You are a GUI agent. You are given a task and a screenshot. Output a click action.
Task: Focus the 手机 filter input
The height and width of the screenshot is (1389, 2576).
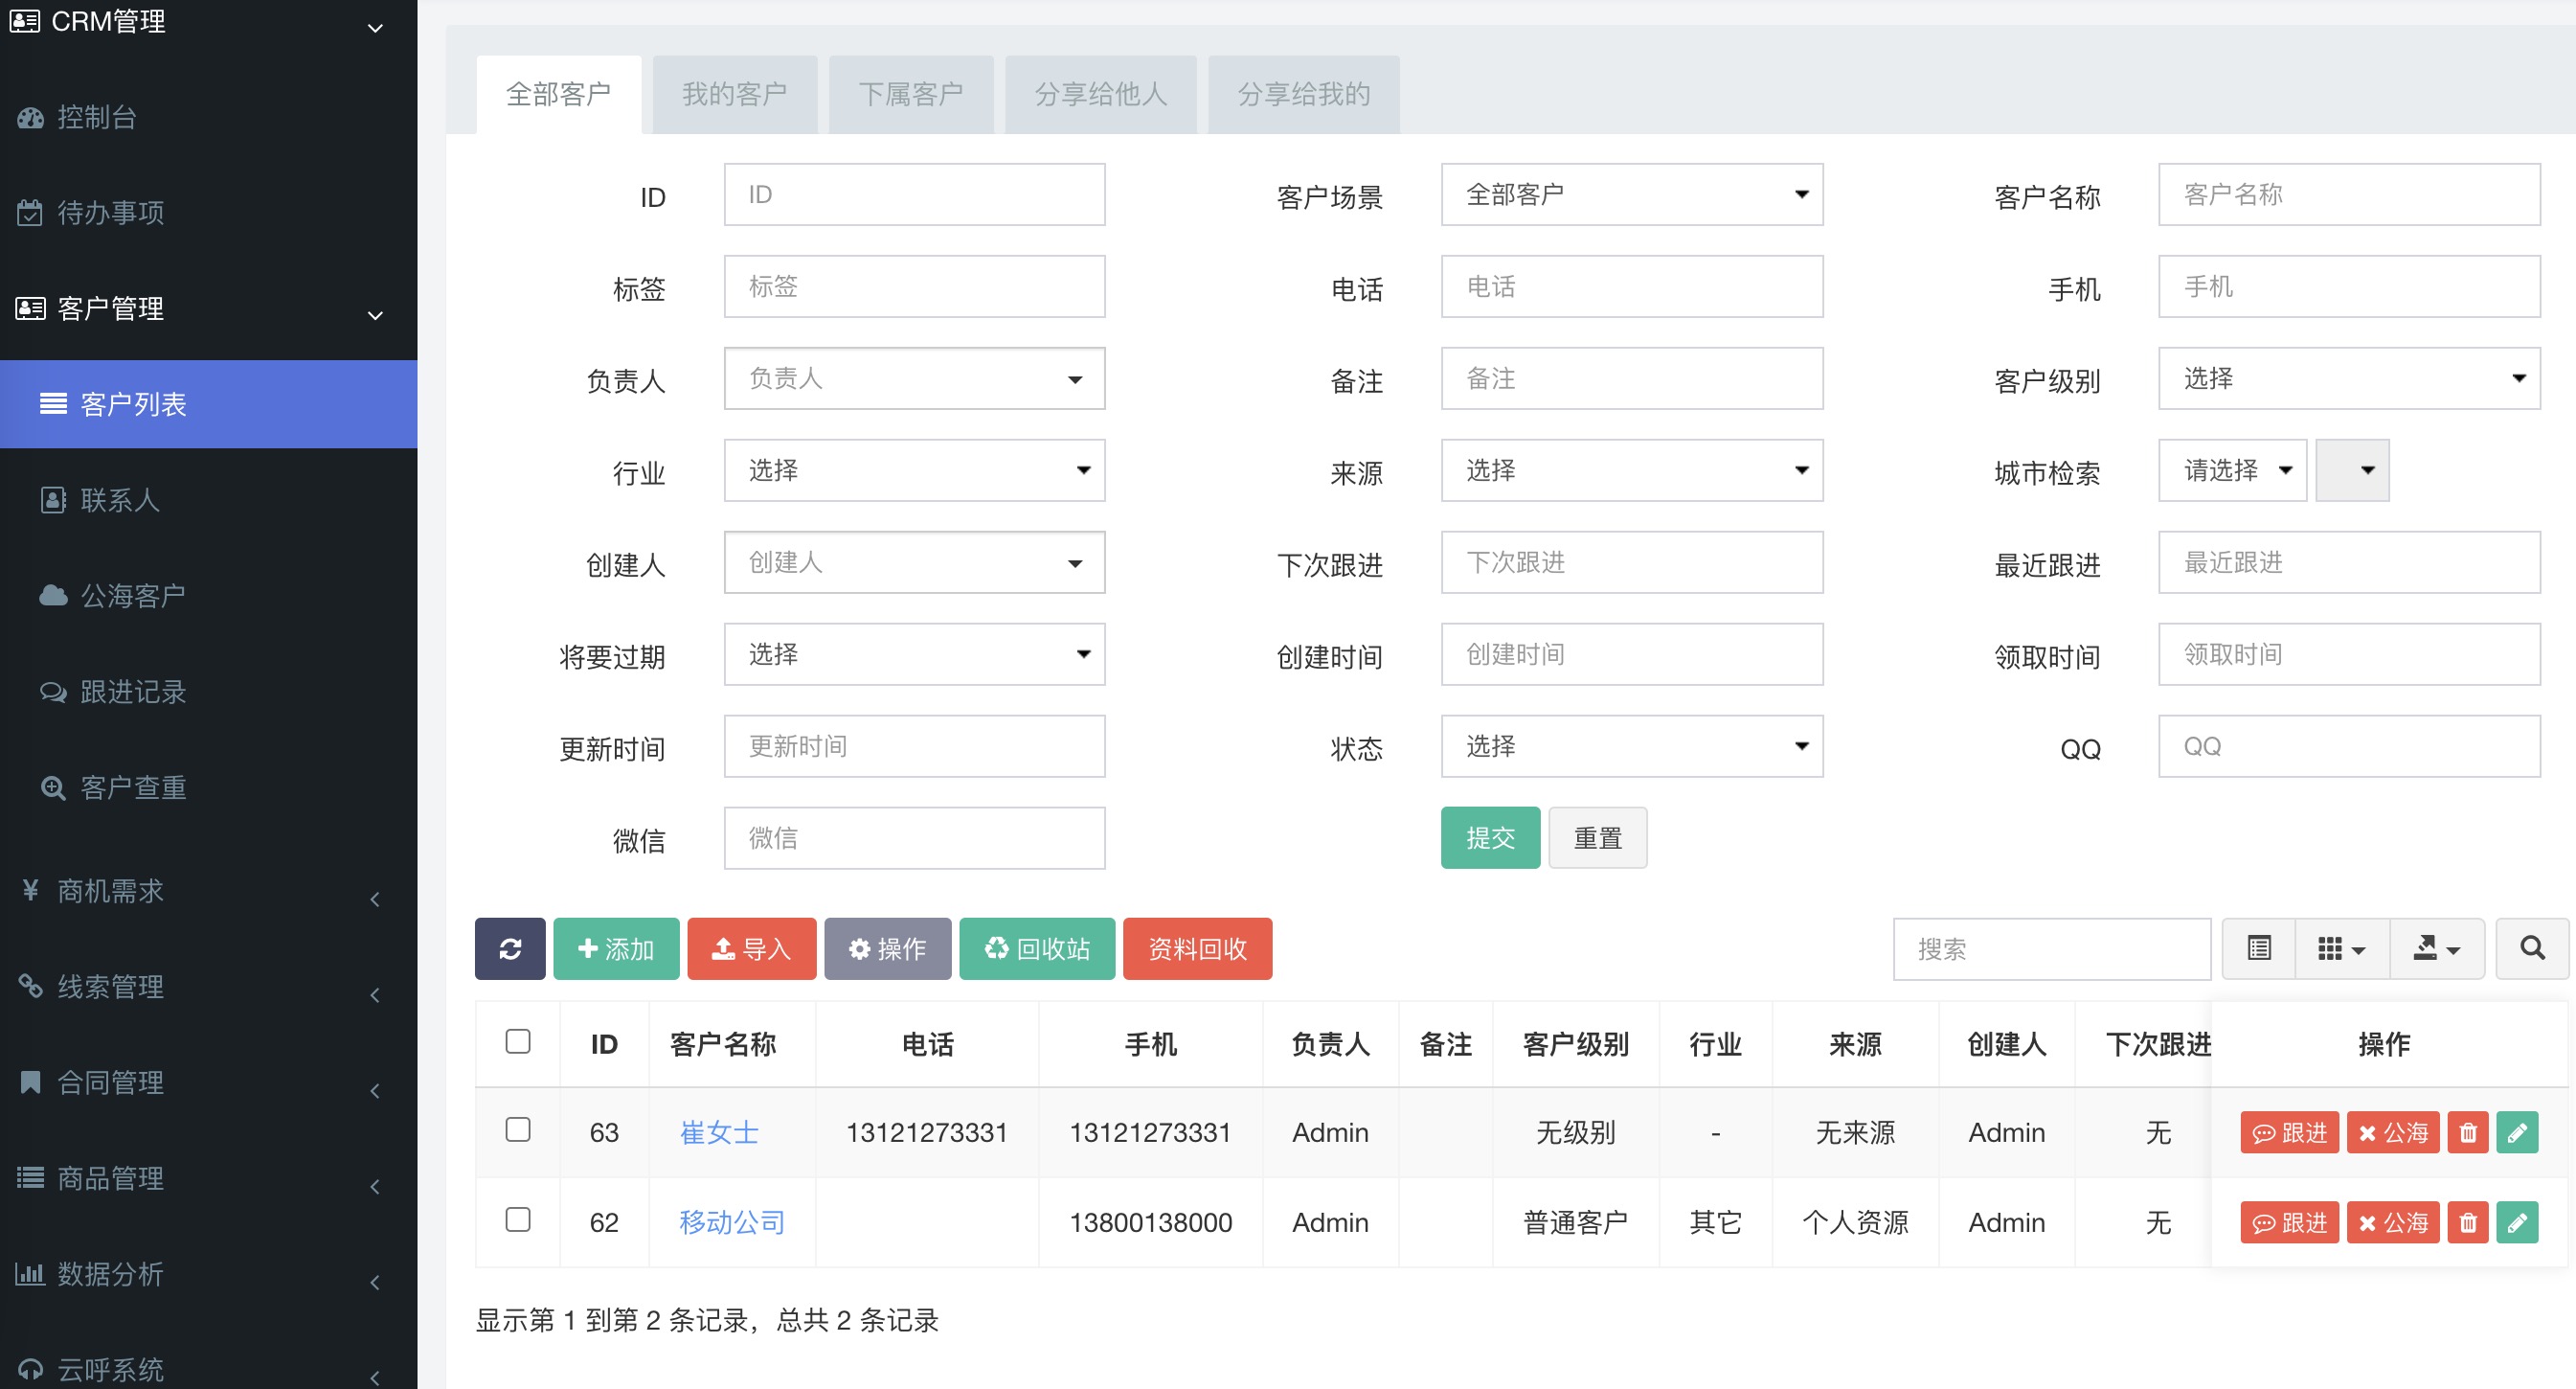coord(2349,286)
